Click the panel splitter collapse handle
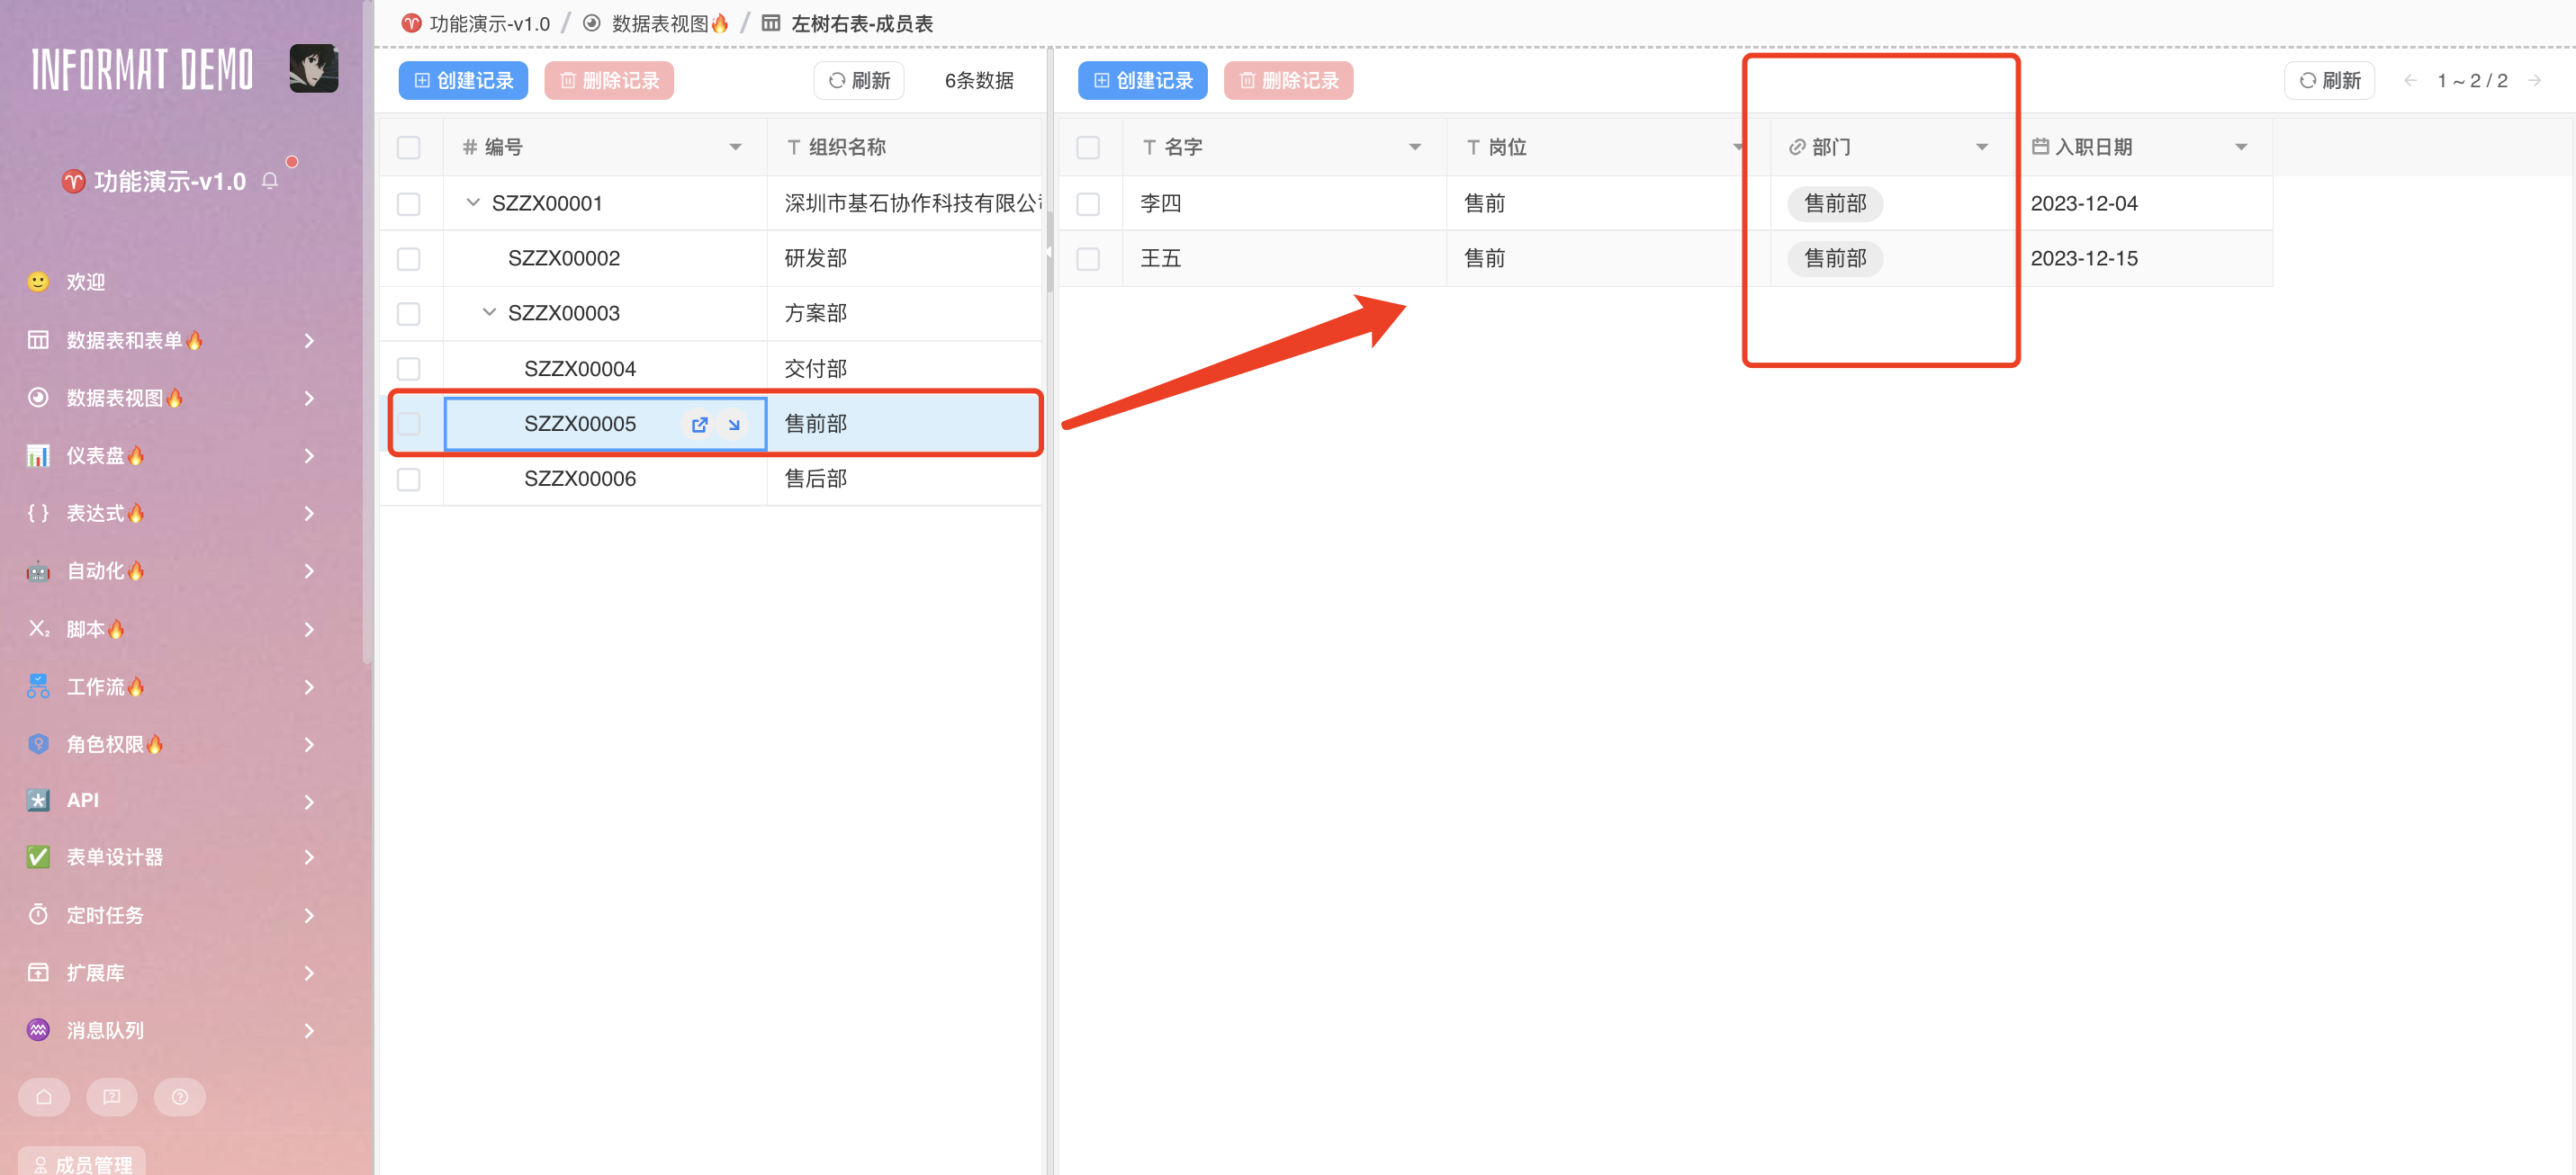The width and height of the screenshot is (2576, 1175). 1049,252
